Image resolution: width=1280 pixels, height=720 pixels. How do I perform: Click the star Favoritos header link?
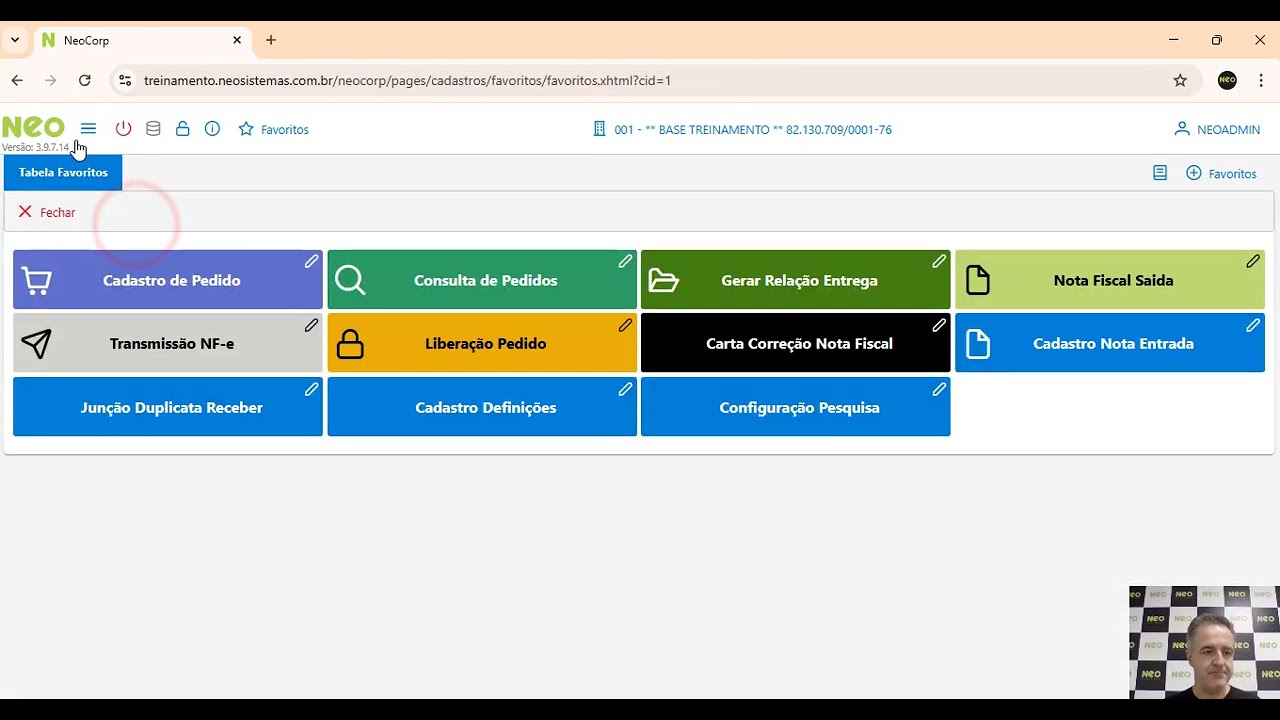(x=273, y=129)
